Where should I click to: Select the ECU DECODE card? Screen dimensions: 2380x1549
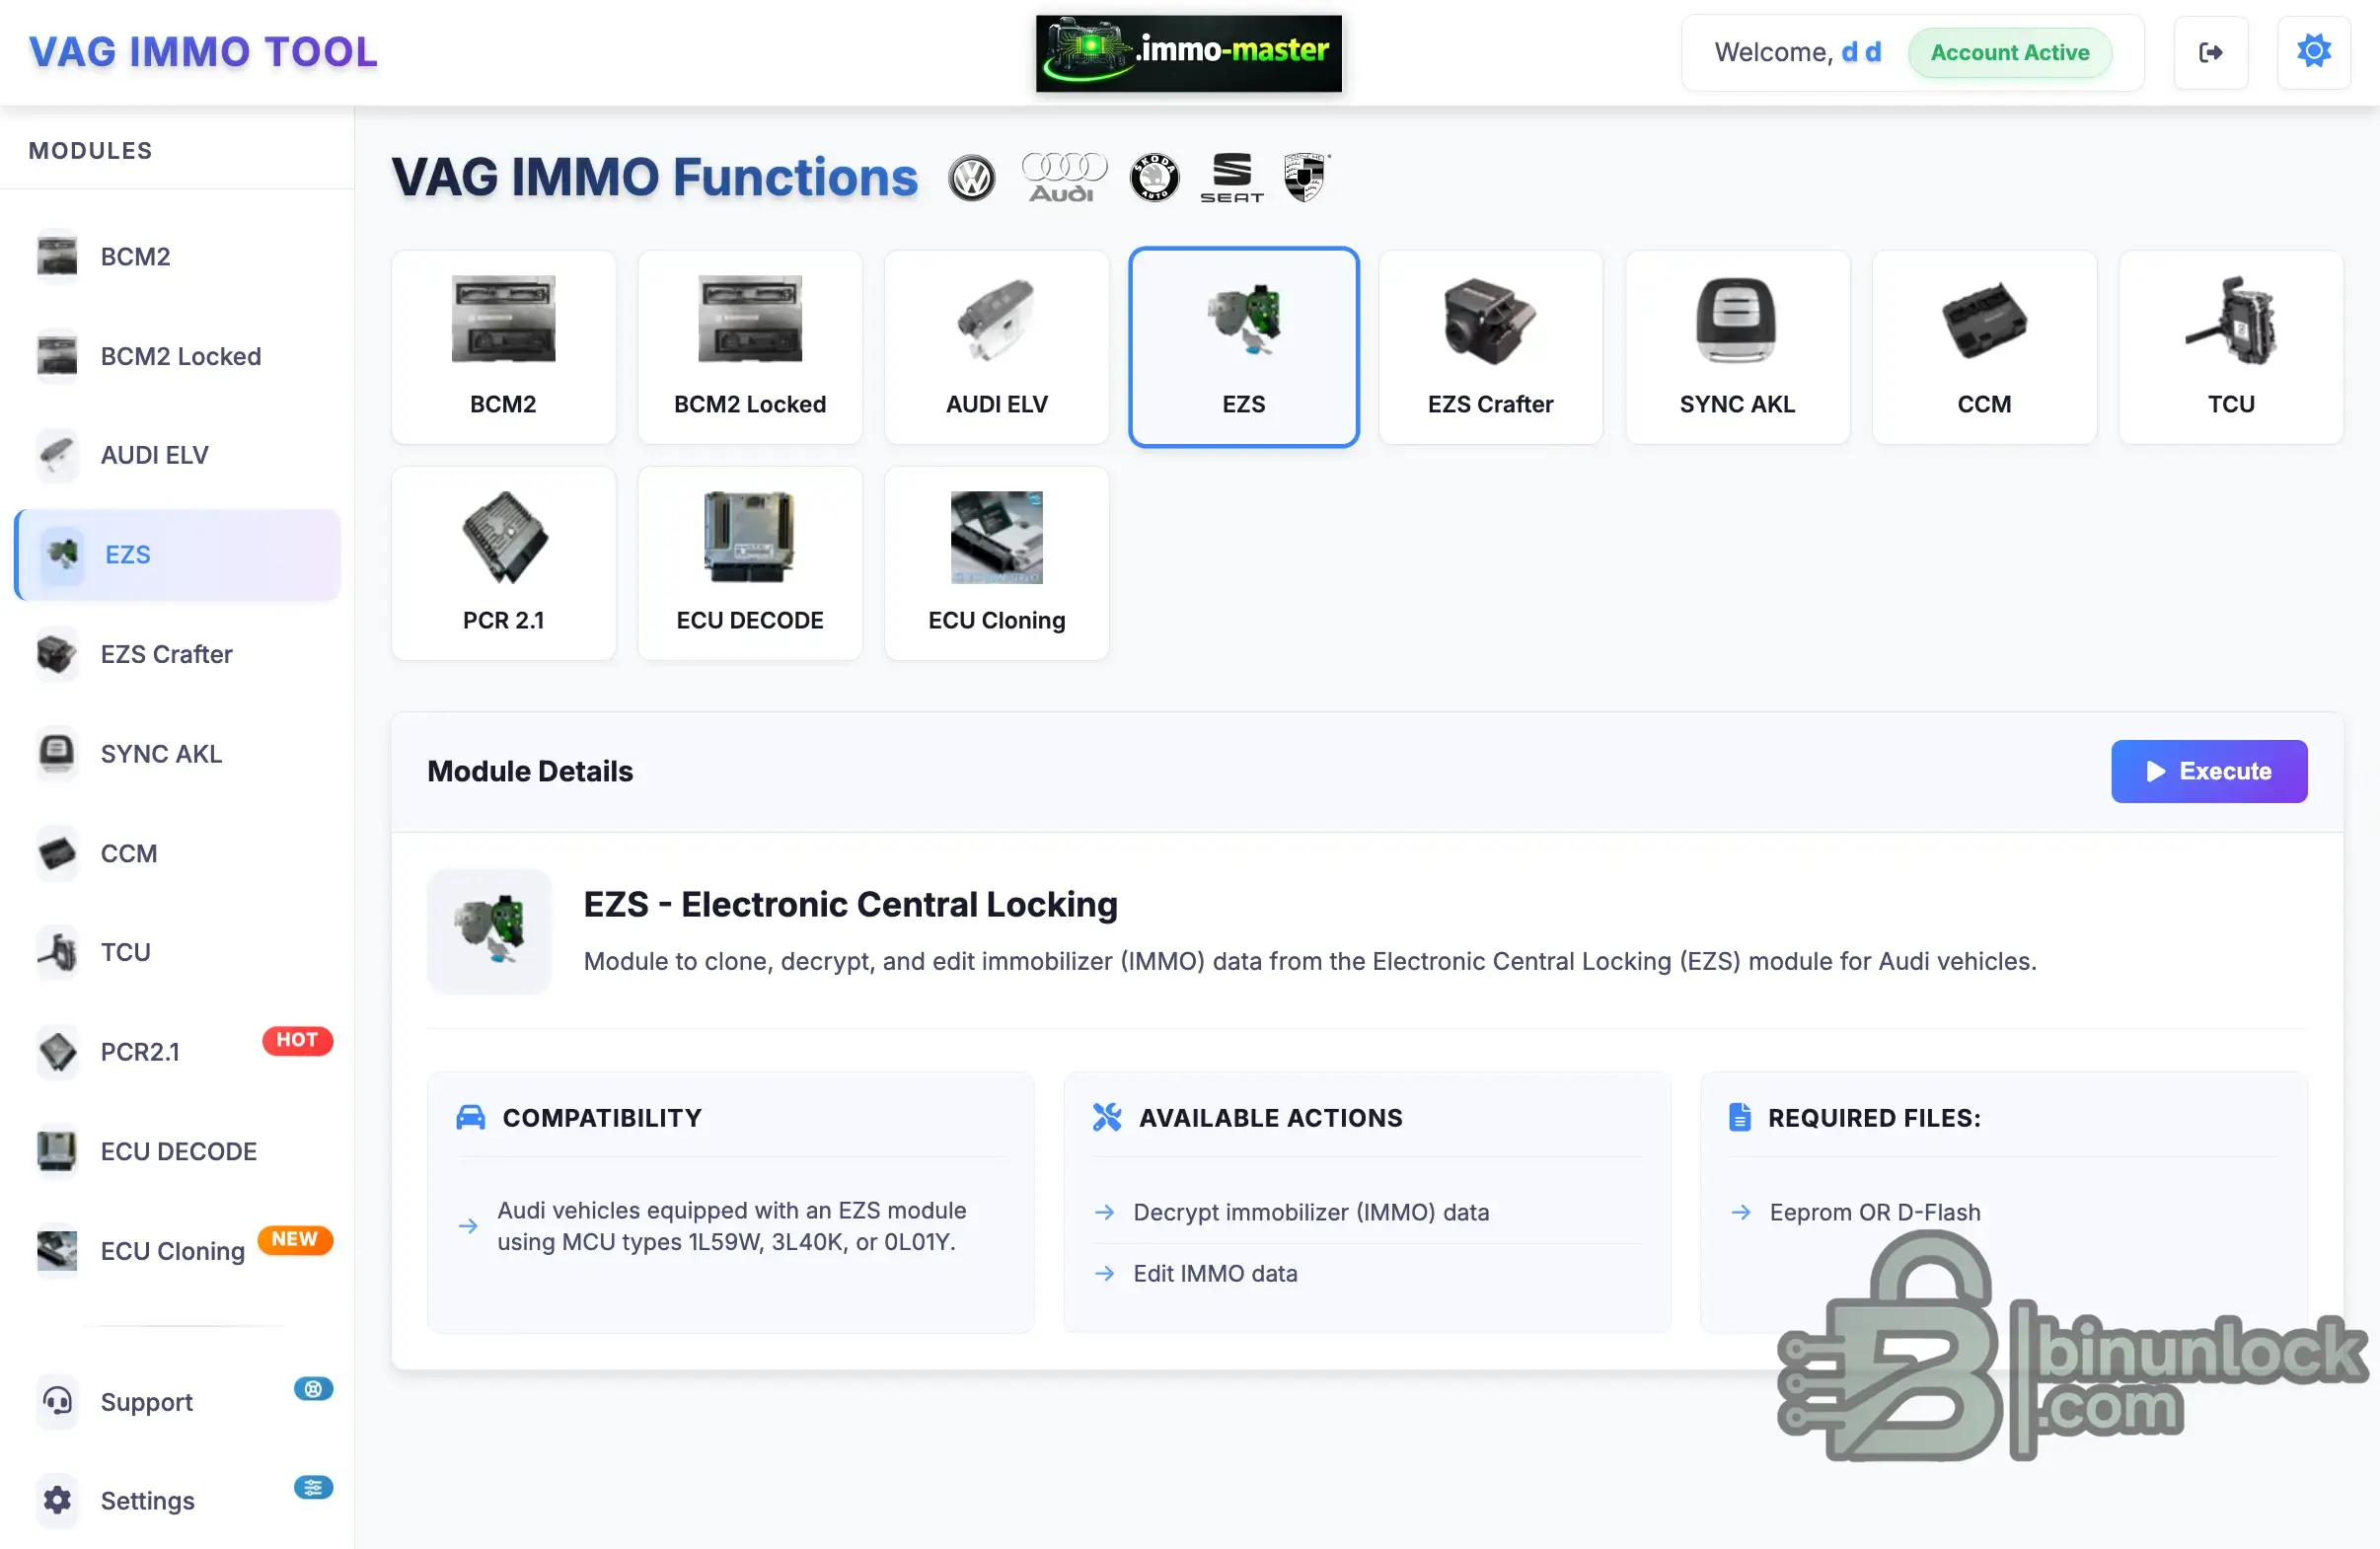pos(749,562)
